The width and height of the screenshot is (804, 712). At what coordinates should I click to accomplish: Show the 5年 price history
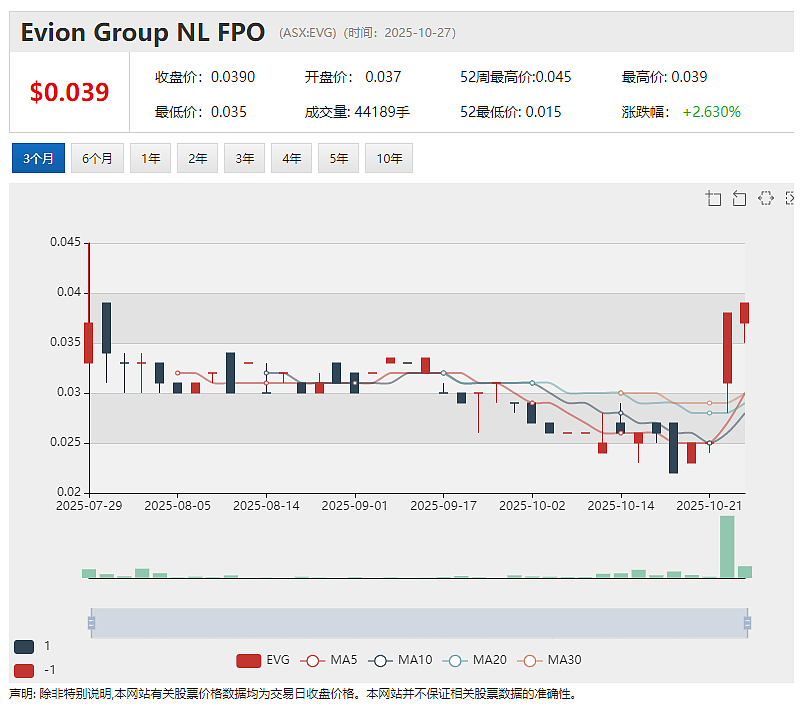[338, 158]
